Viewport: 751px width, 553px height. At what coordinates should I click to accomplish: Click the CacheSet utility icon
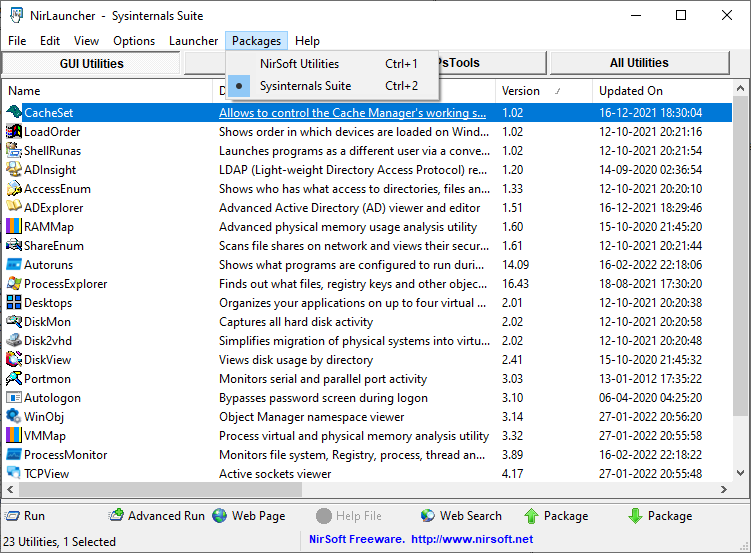pos(14,113)
